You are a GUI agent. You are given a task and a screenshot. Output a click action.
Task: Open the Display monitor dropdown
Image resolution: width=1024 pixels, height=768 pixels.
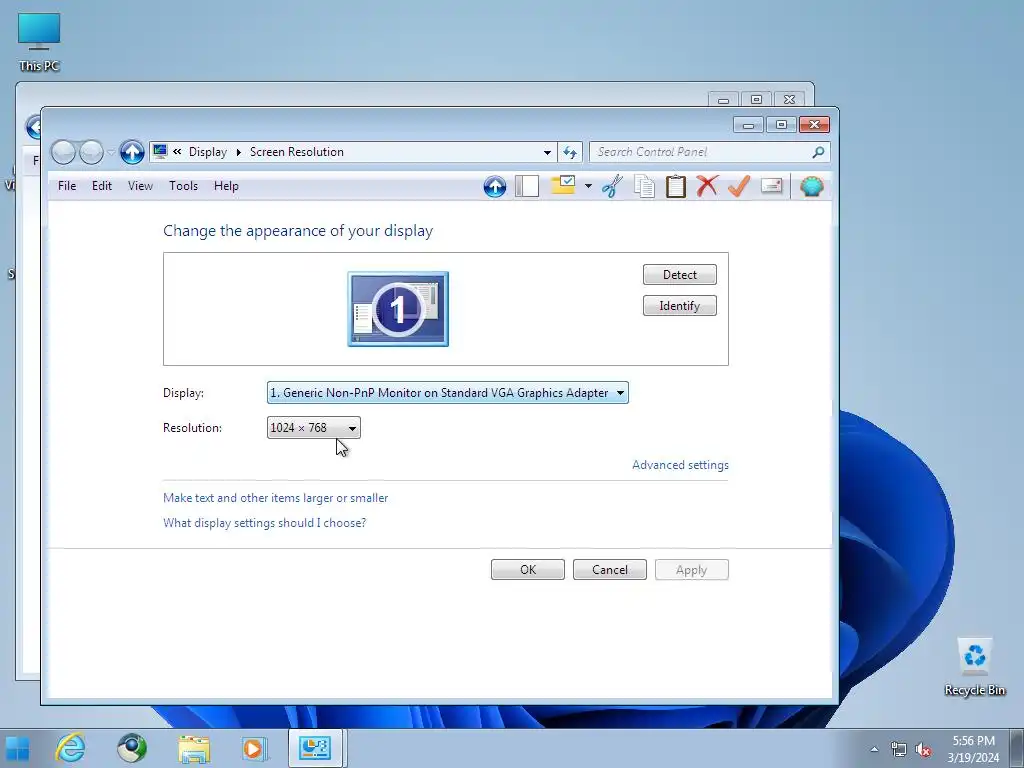coord(447,392)
